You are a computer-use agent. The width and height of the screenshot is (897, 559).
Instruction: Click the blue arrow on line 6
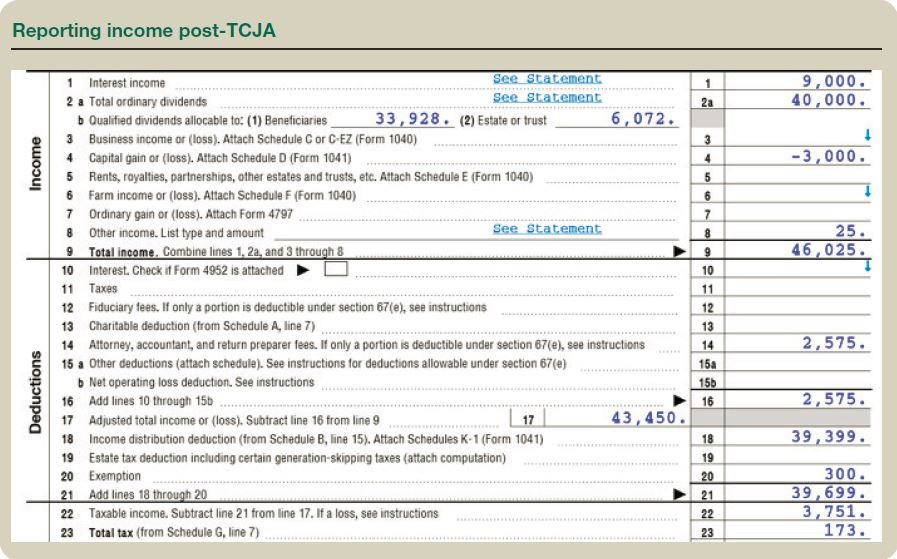click(867, 191)
